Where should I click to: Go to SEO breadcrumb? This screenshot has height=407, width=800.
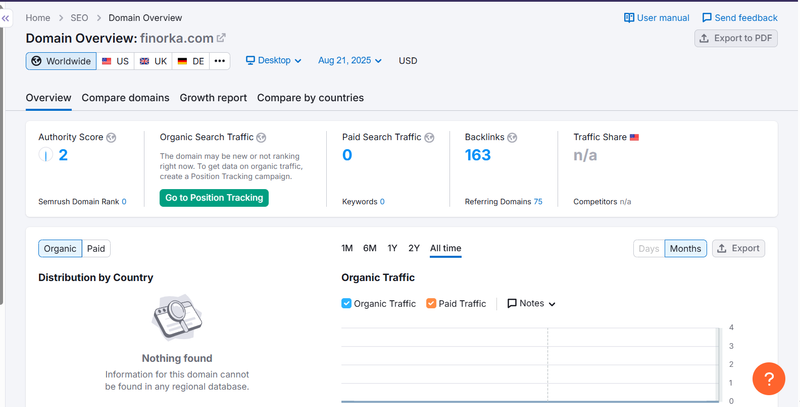79,18
